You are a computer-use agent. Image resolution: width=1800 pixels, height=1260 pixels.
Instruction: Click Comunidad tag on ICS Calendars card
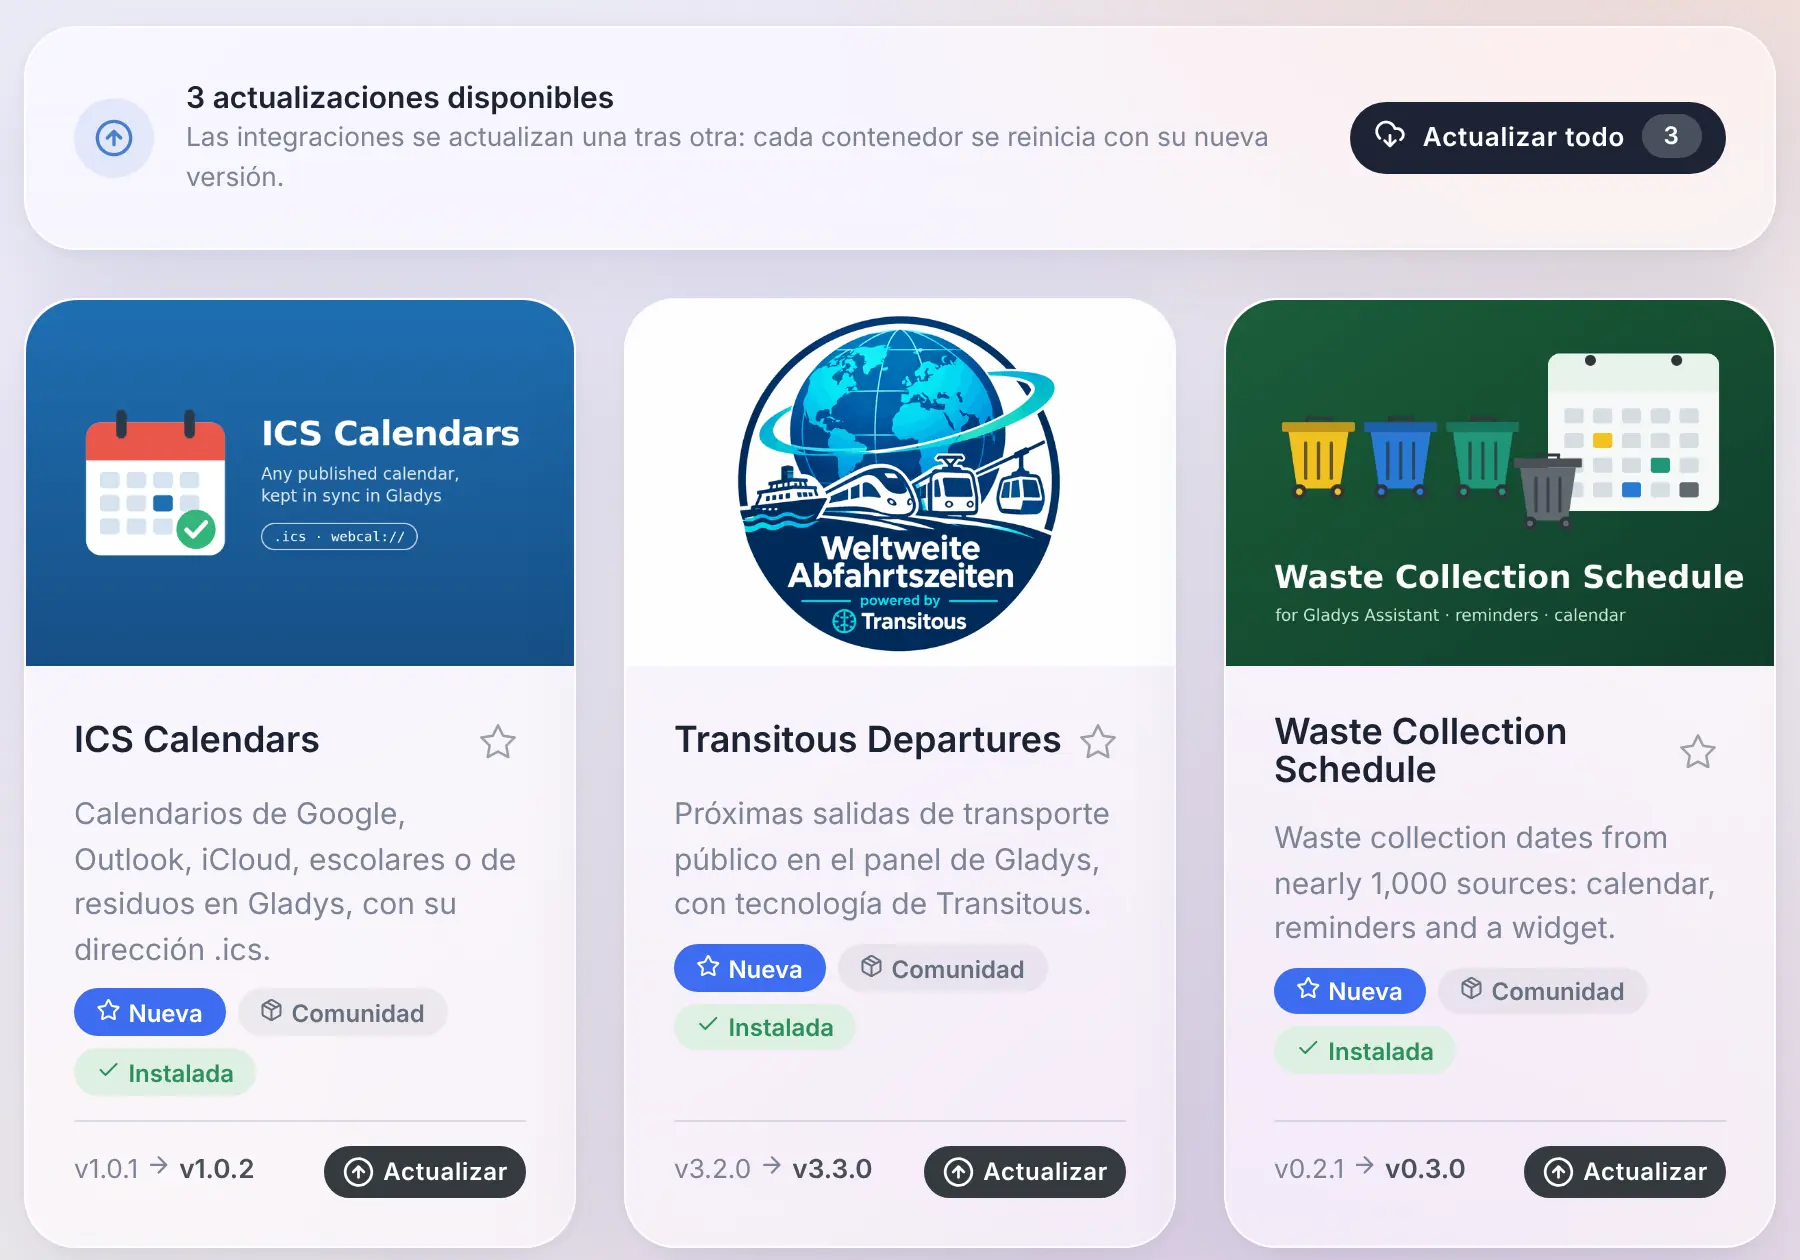click(x=342, y=1012)
